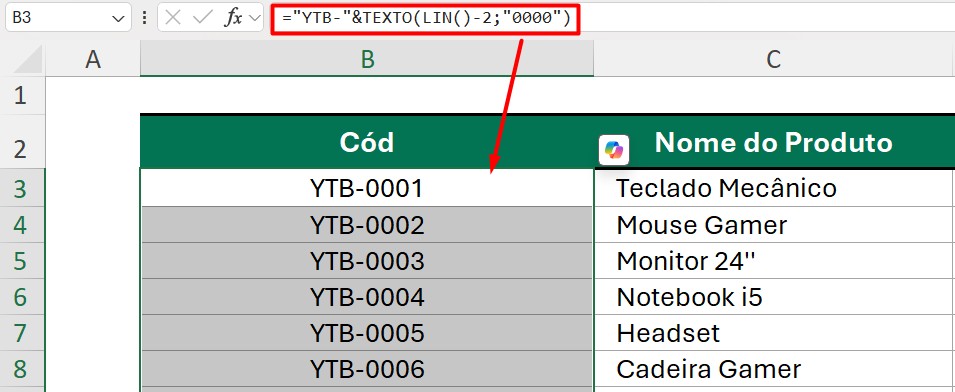955x392 pixels.
Task: Click the Insert Function fx icon
Action: 233,18
